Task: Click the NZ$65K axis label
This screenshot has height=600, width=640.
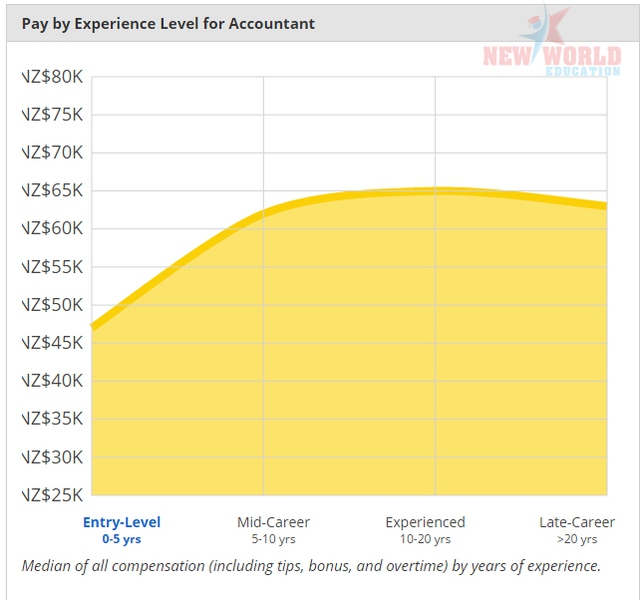Action: coord(53,190)
